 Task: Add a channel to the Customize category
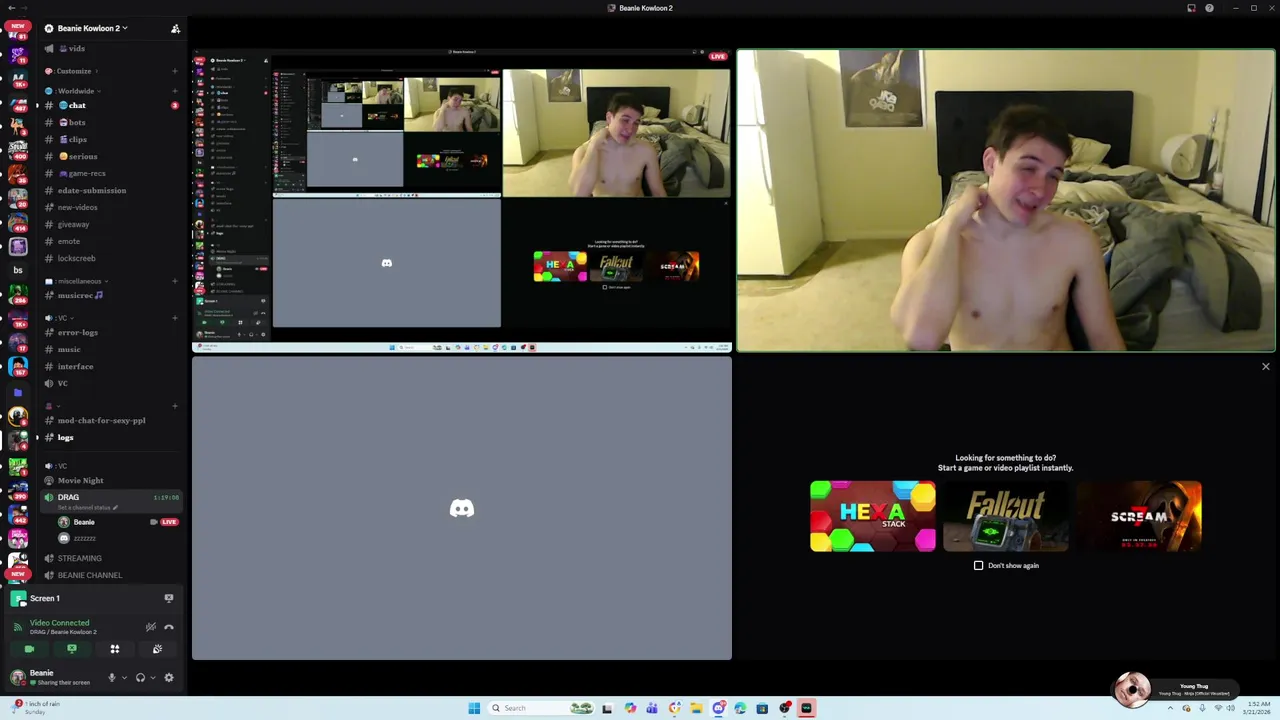tap(175, 71)
